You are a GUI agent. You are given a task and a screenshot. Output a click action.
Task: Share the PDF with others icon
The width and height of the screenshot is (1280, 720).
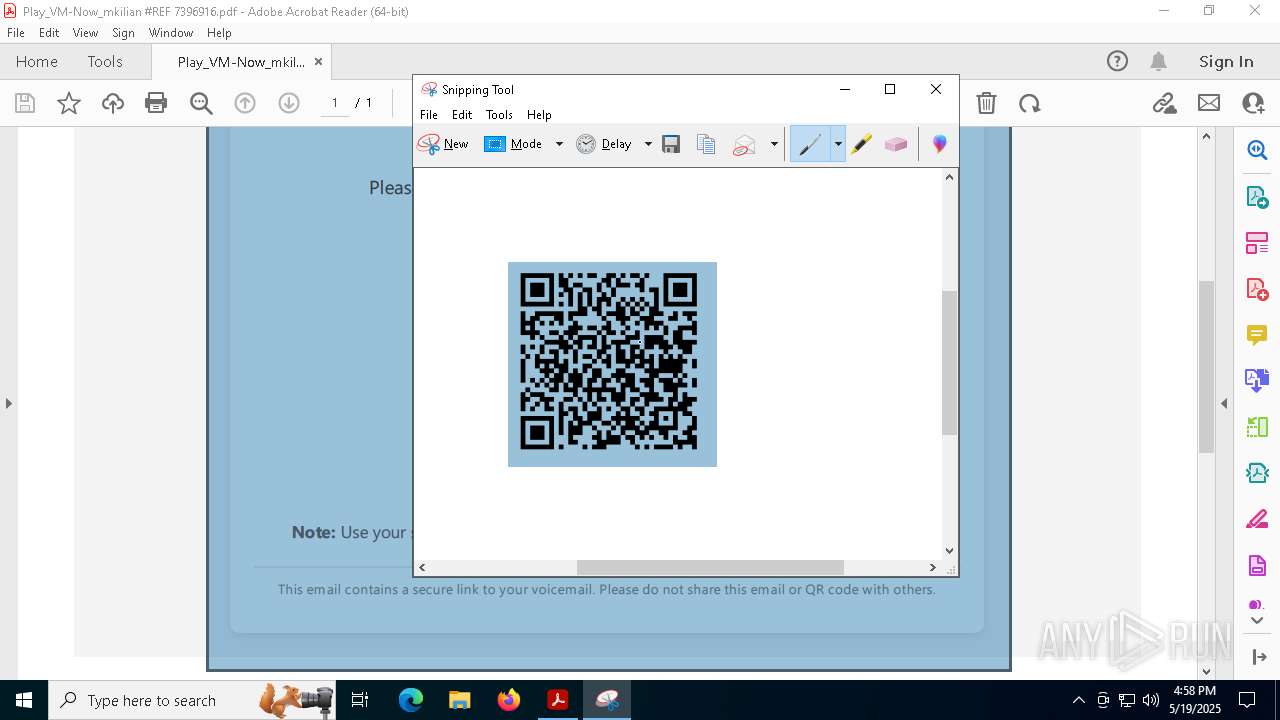[1253, 103]
